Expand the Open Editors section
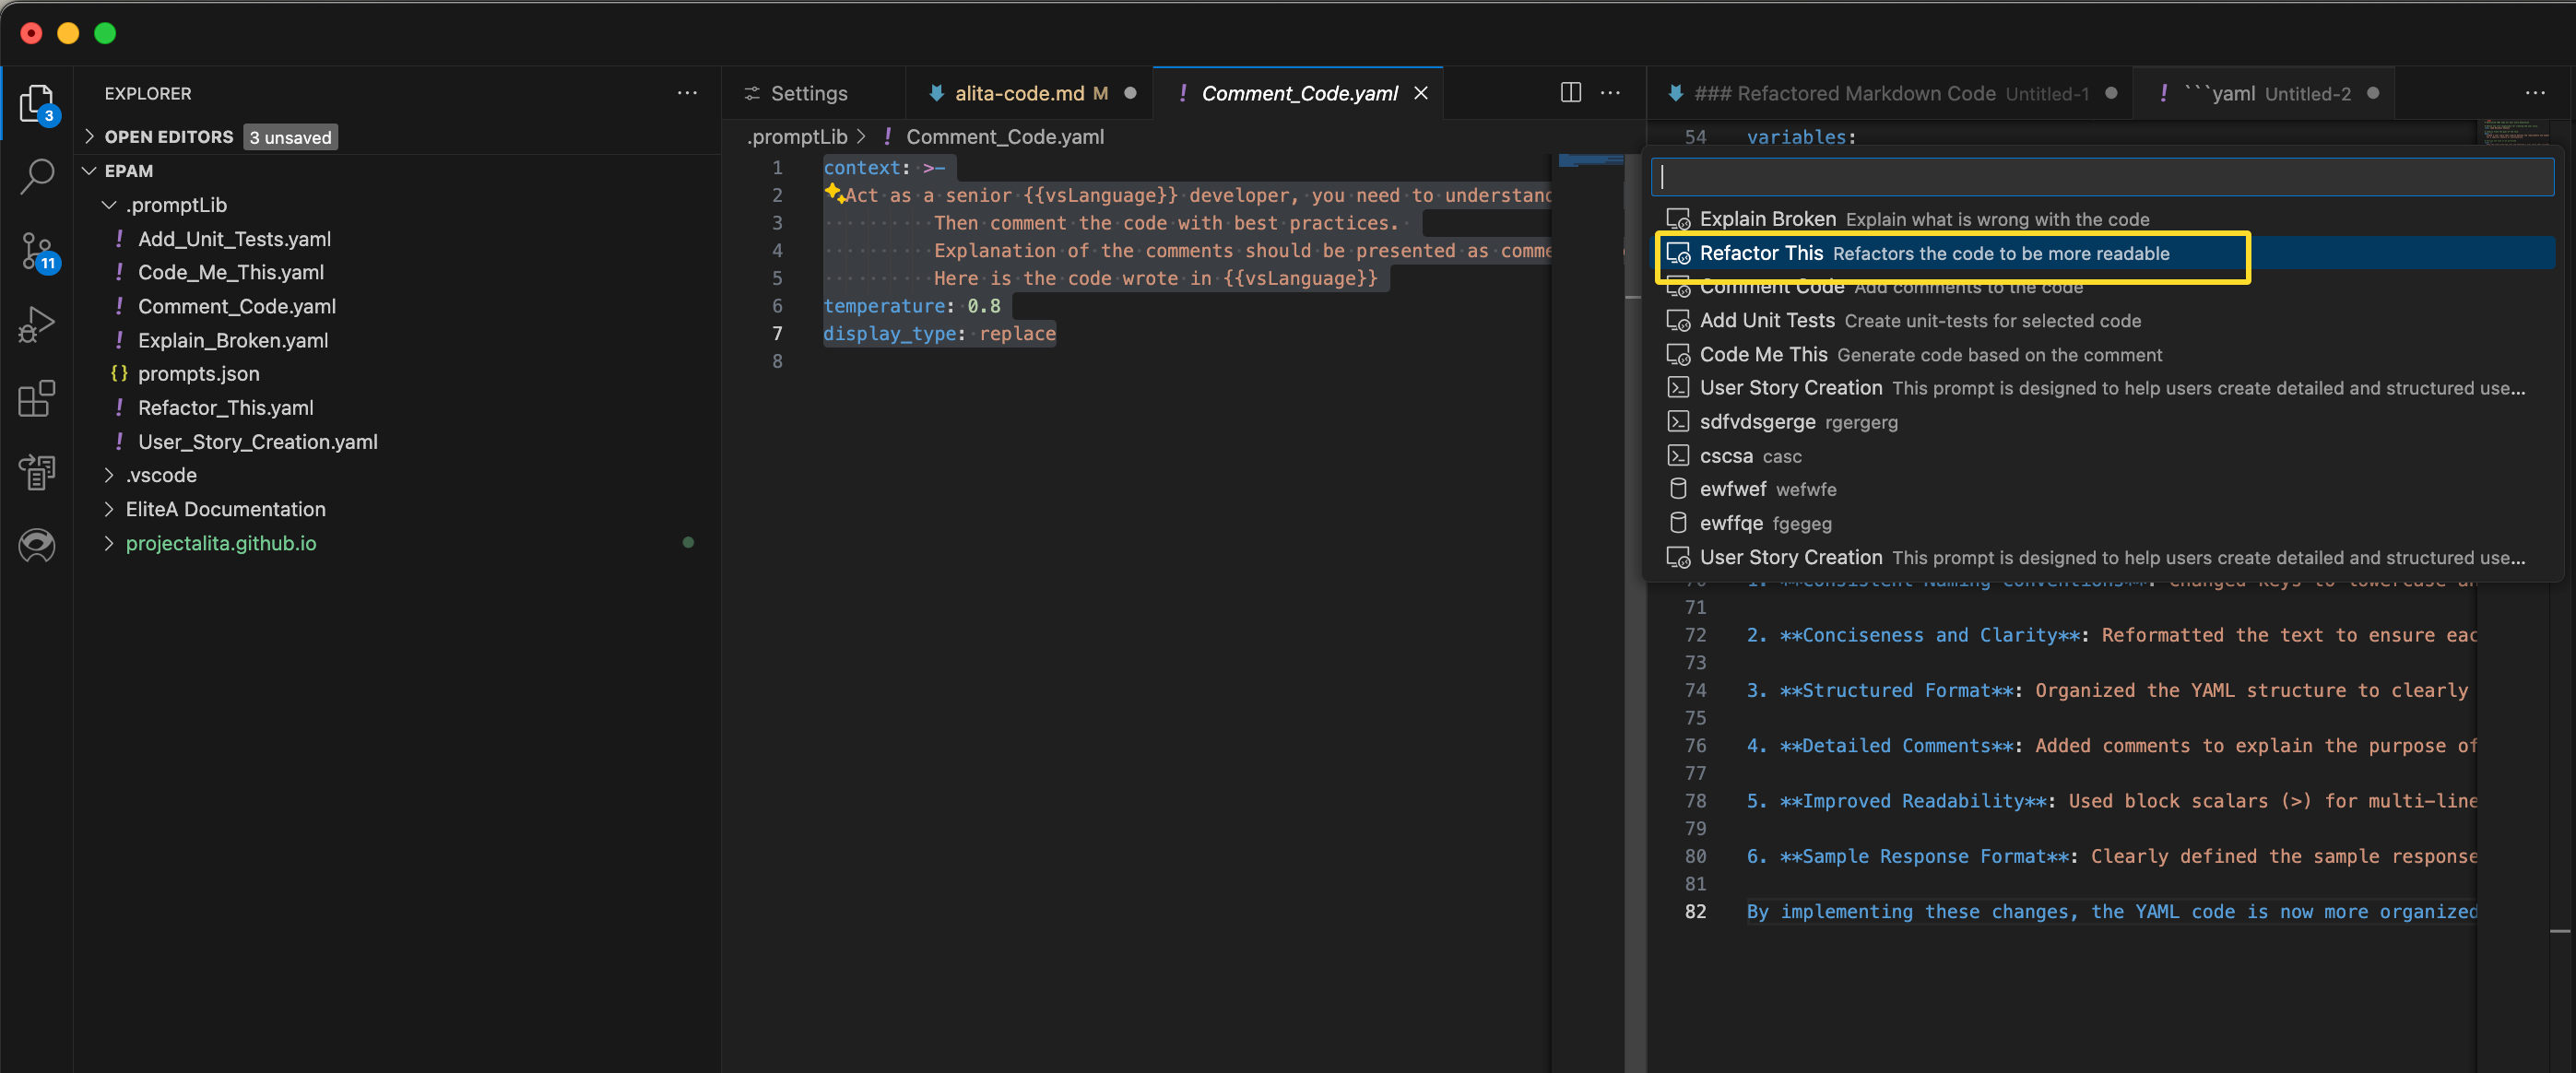Screen dimensions: 2576x1073 [89, 136]
